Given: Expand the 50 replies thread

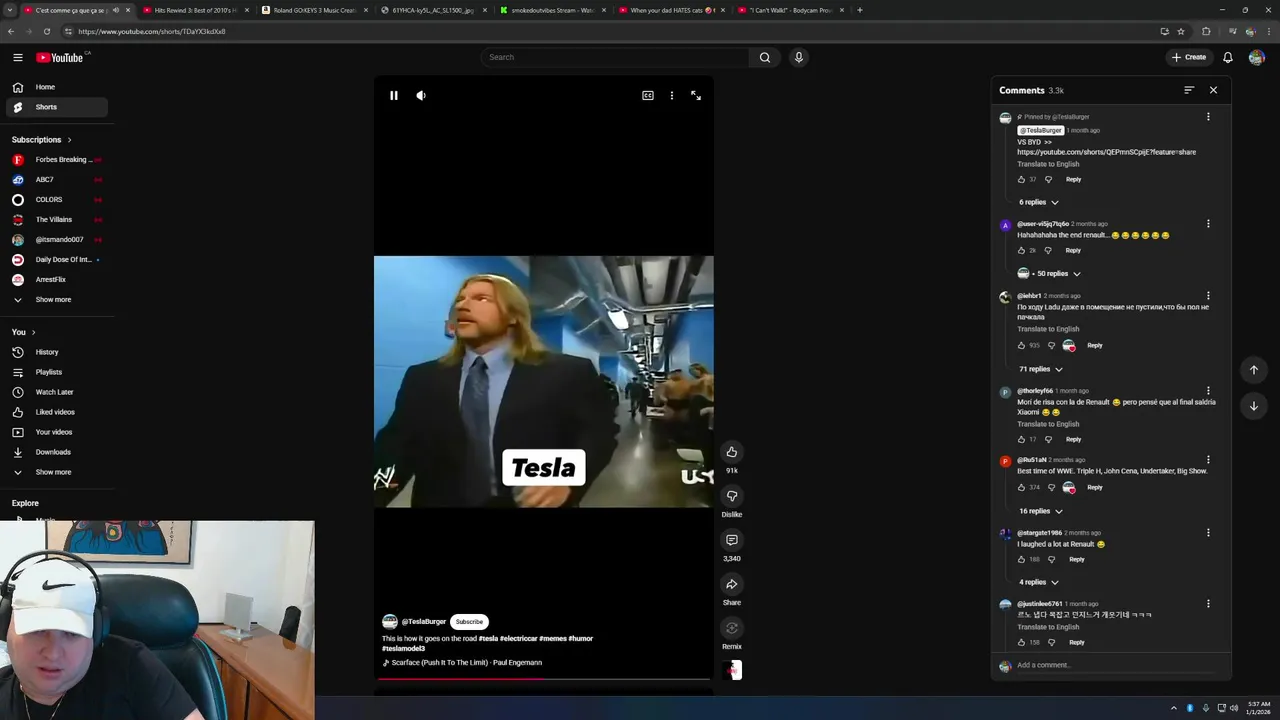Looking at the screenshot, I should point(1056,273).
